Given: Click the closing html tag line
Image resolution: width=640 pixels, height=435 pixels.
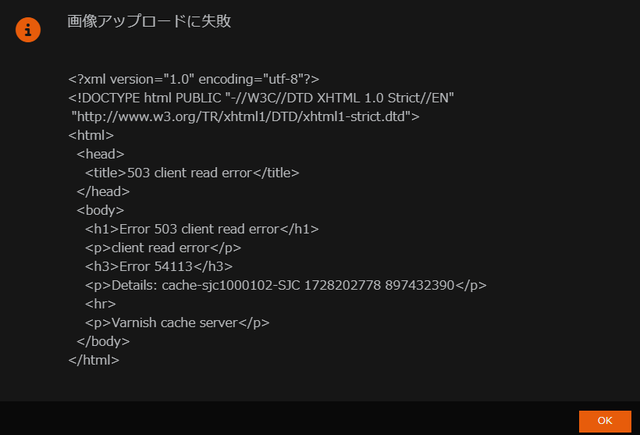Looking at the screenshot, I should [94, 360].
